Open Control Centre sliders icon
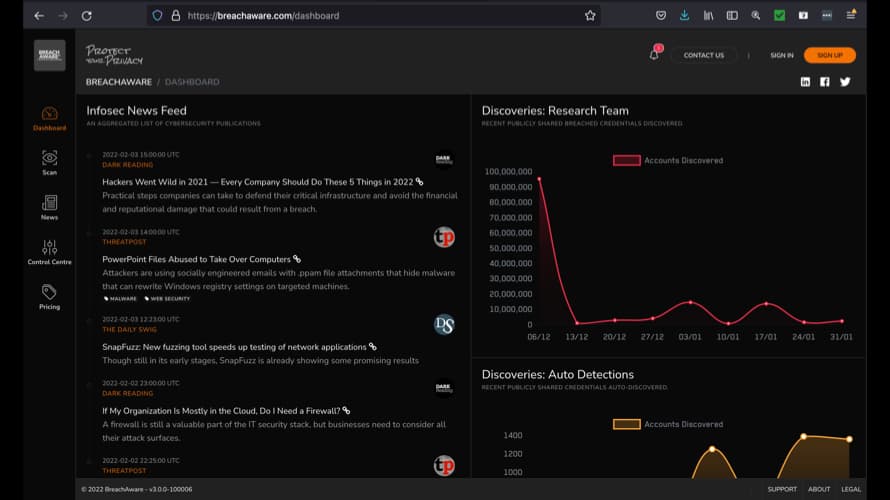This screenshot has height=500, width=890. [x=49, y=249]
